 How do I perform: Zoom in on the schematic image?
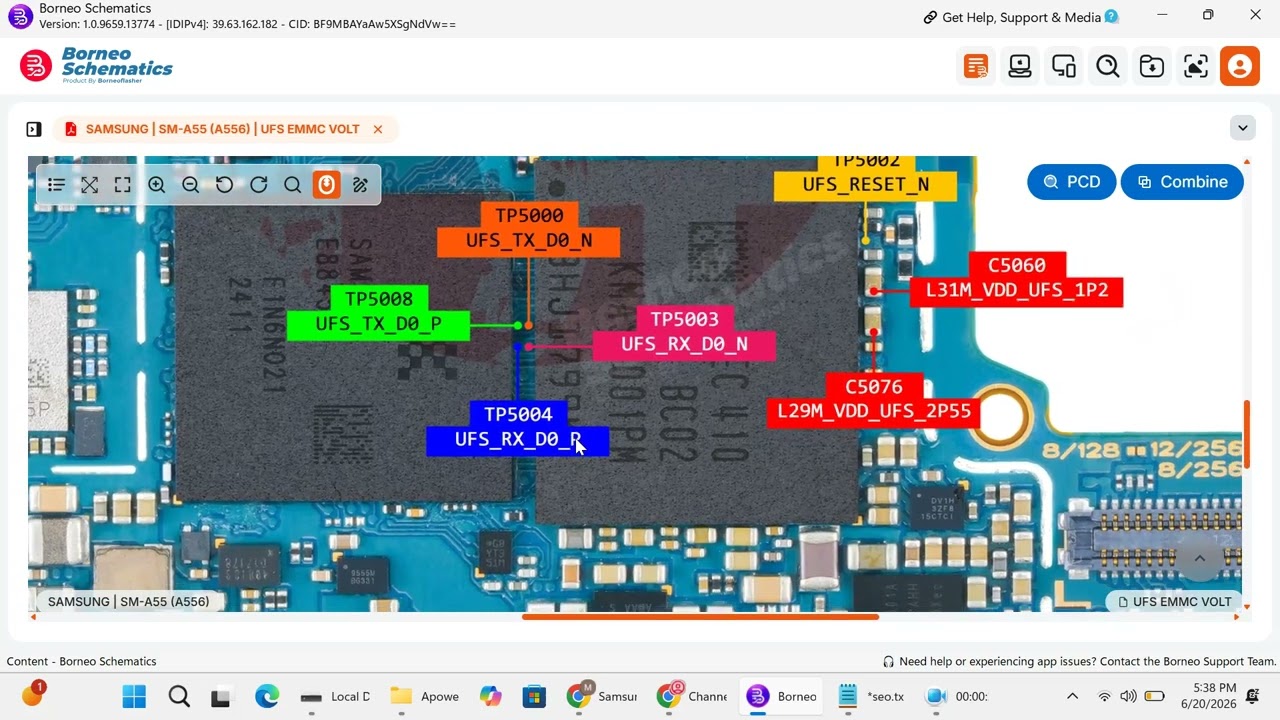[157, 185]
